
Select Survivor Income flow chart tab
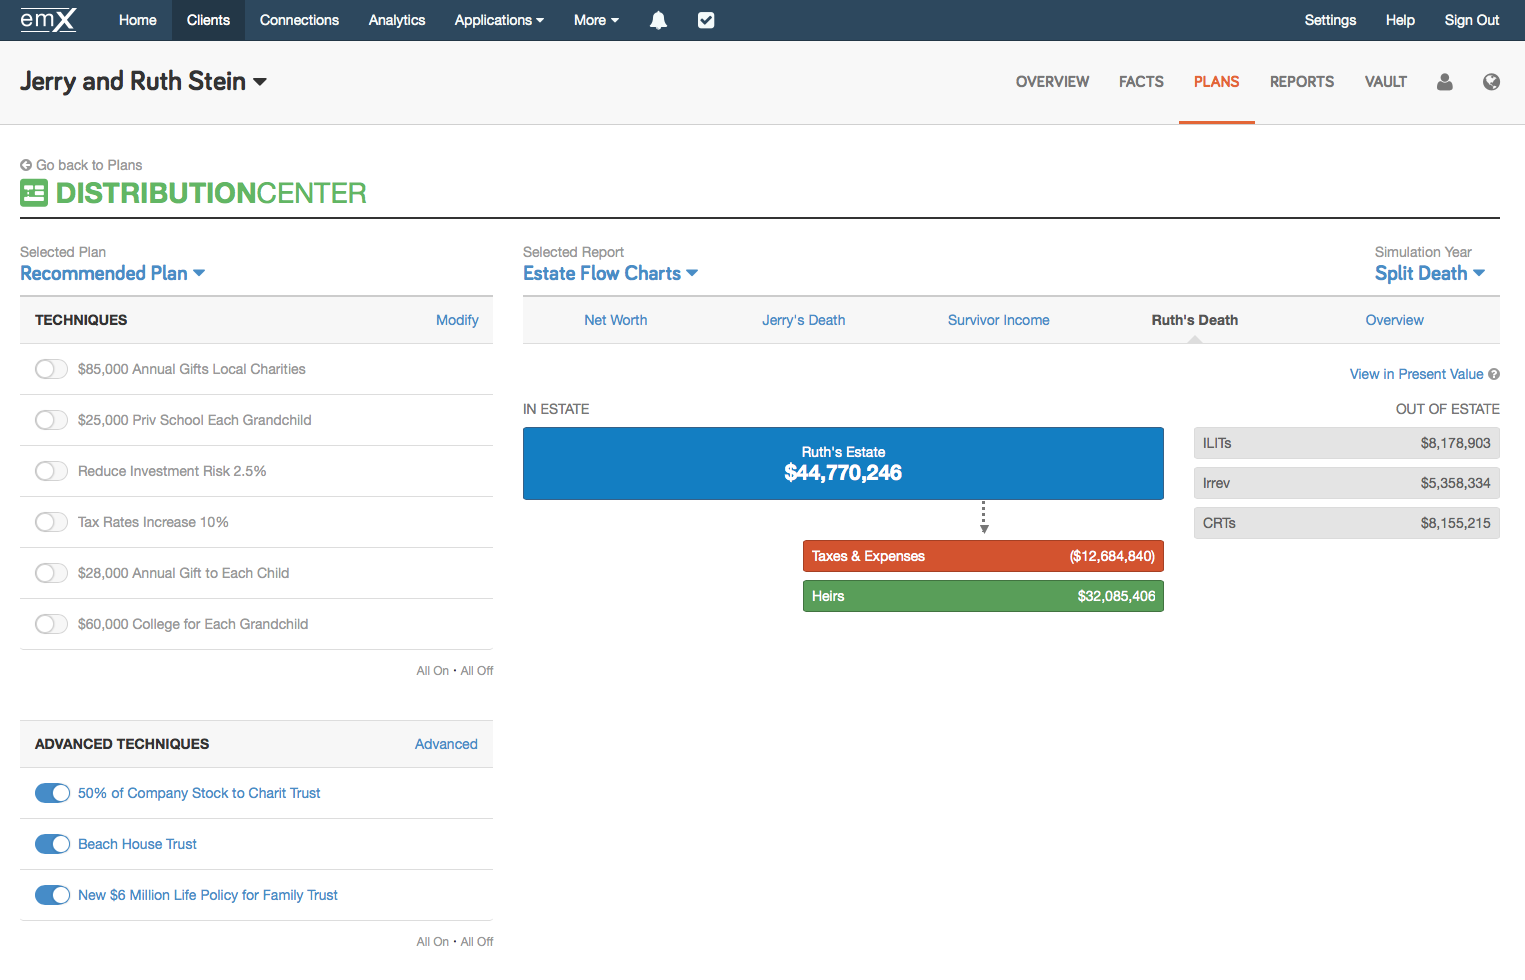(998, 320)
